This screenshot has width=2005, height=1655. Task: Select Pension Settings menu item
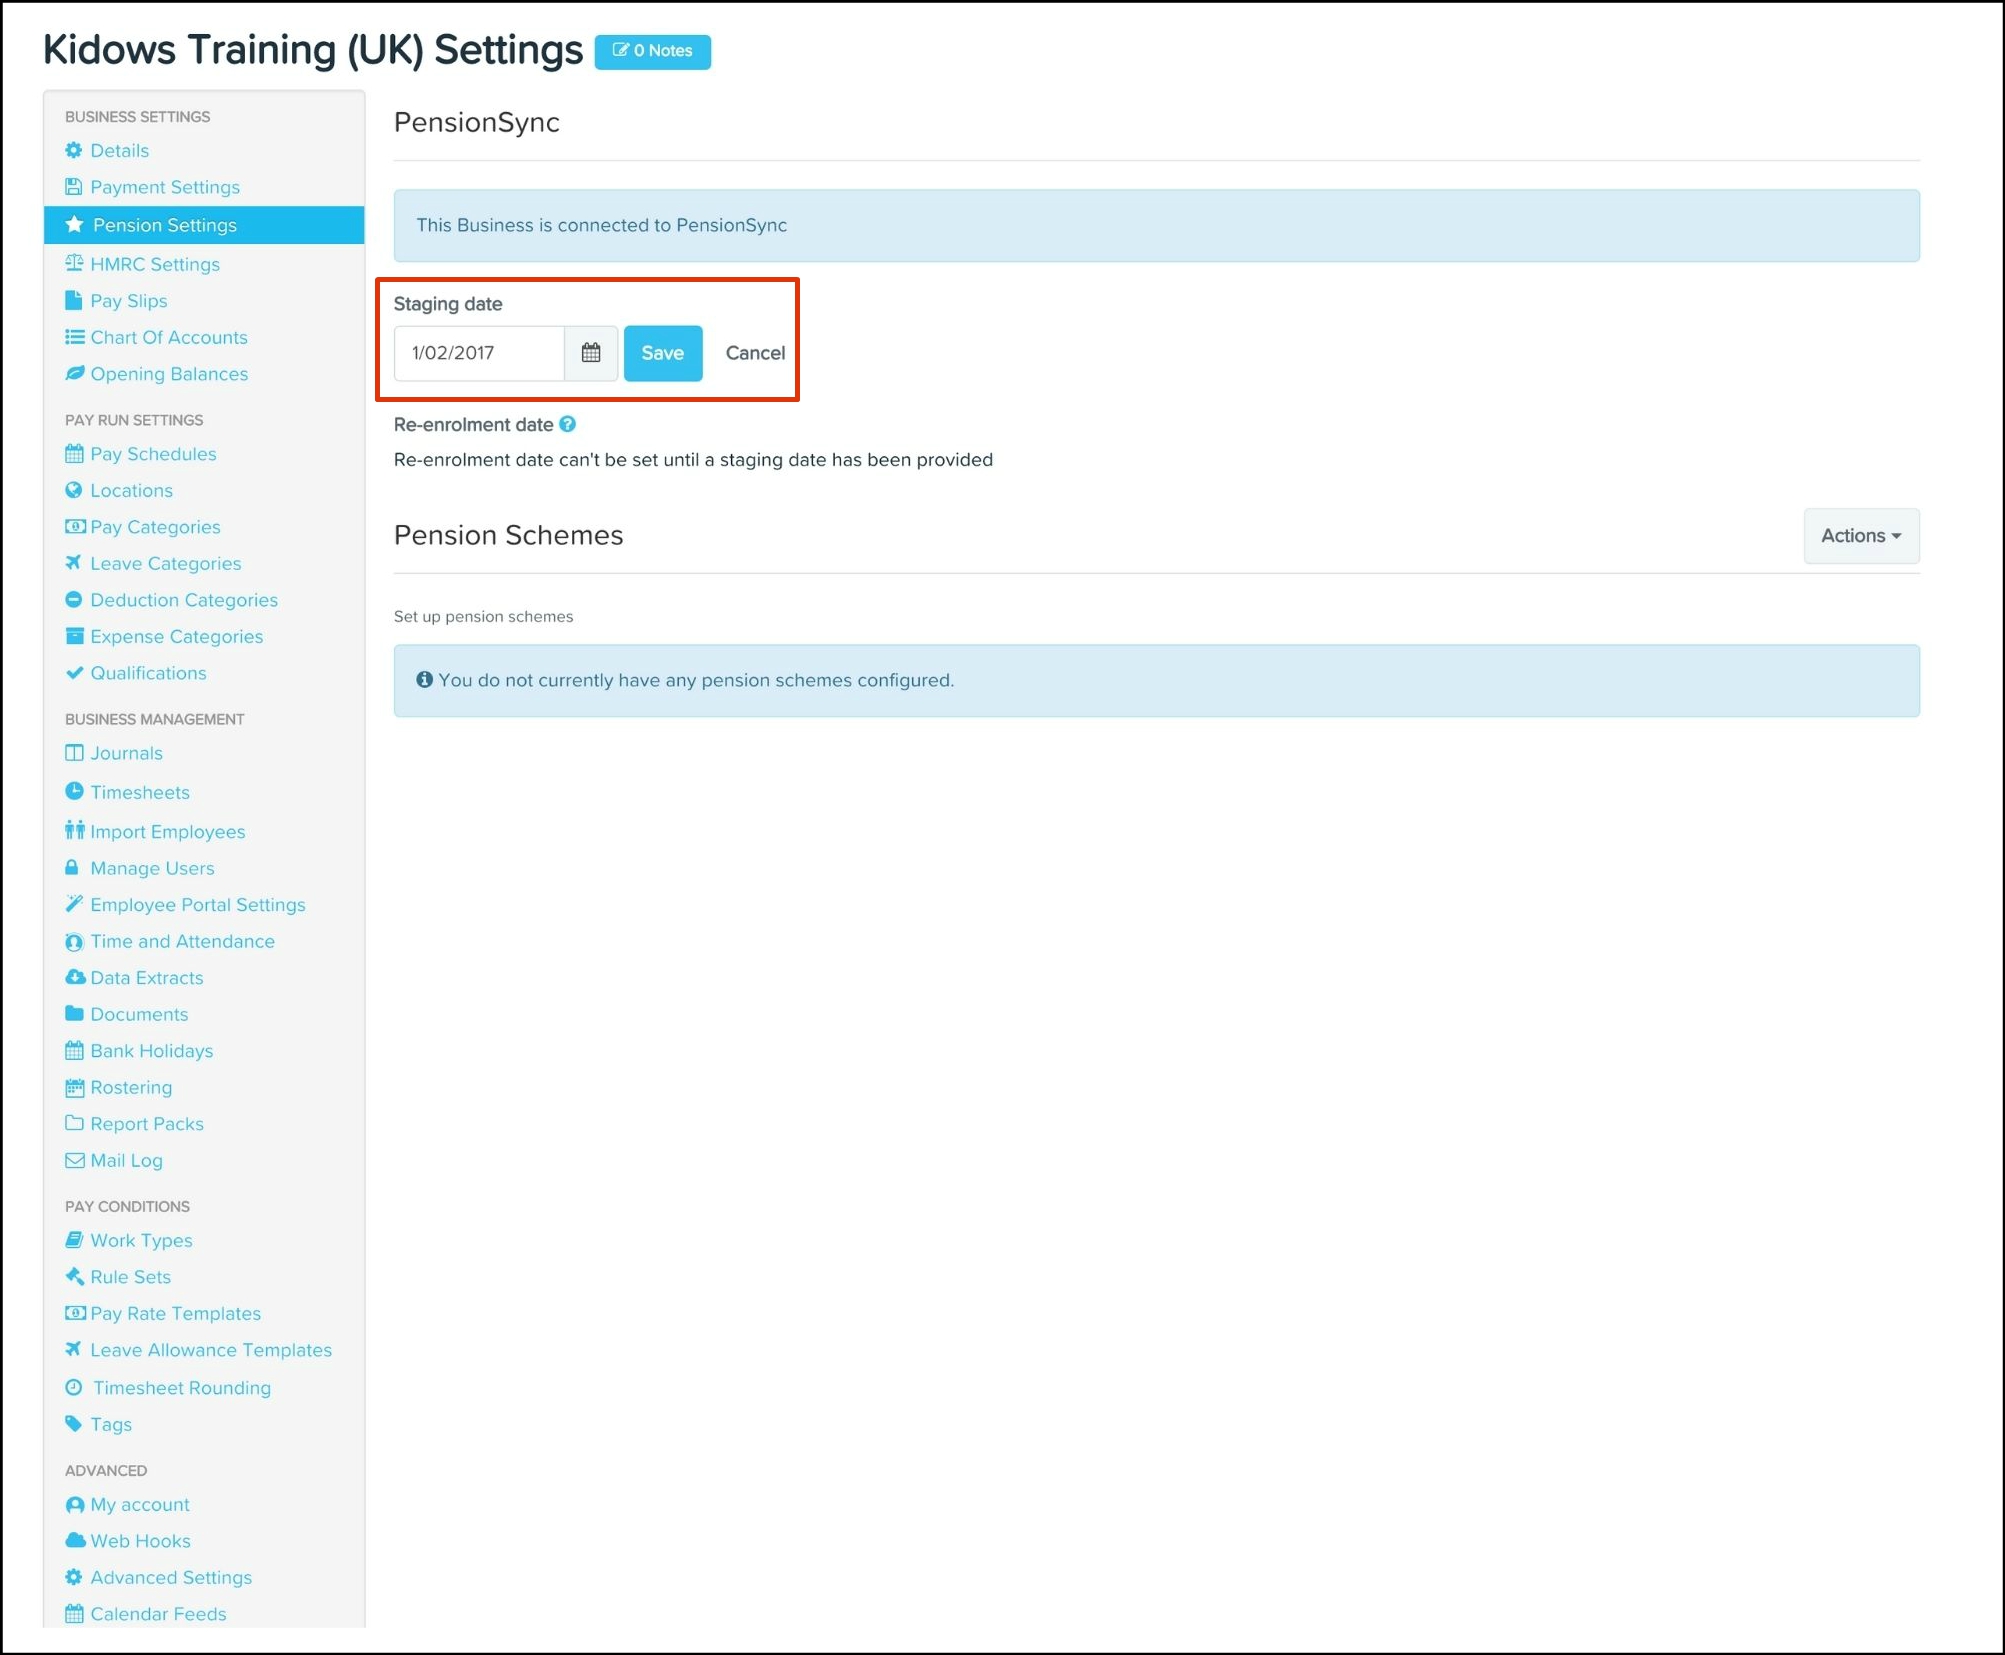(x=164, y=225)
